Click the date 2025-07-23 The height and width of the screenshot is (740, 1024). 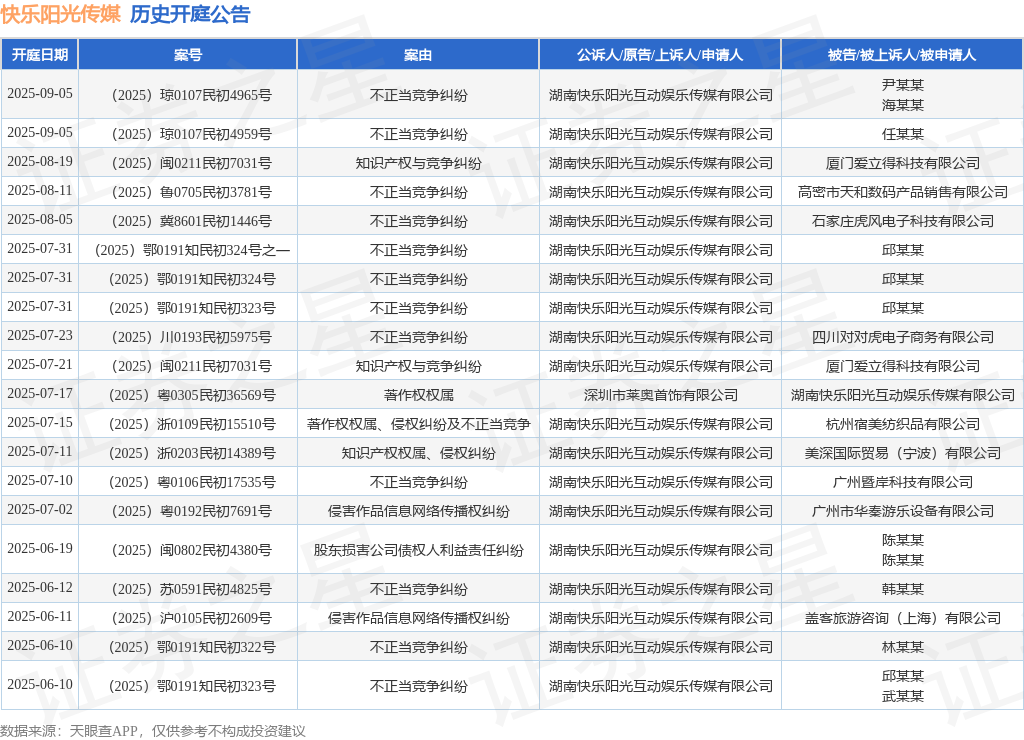pos(40,335)
